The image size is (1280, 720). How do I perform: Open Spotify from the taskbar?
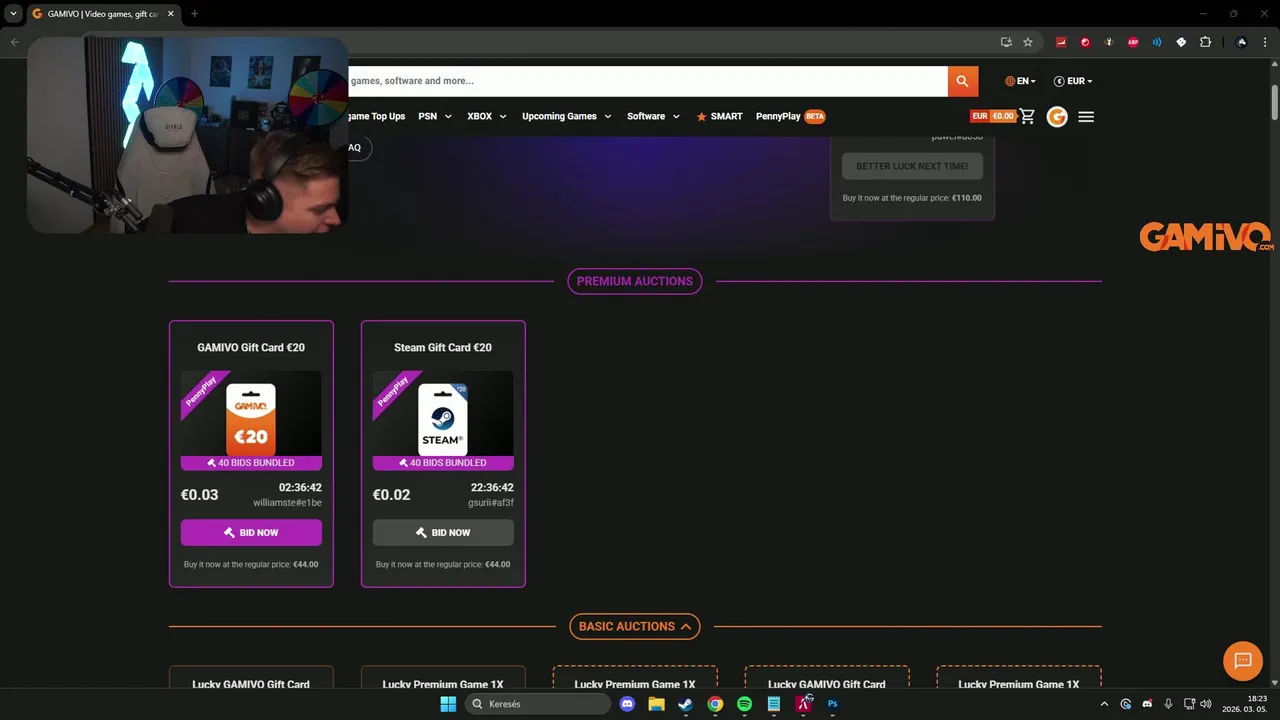pos(744,704)
